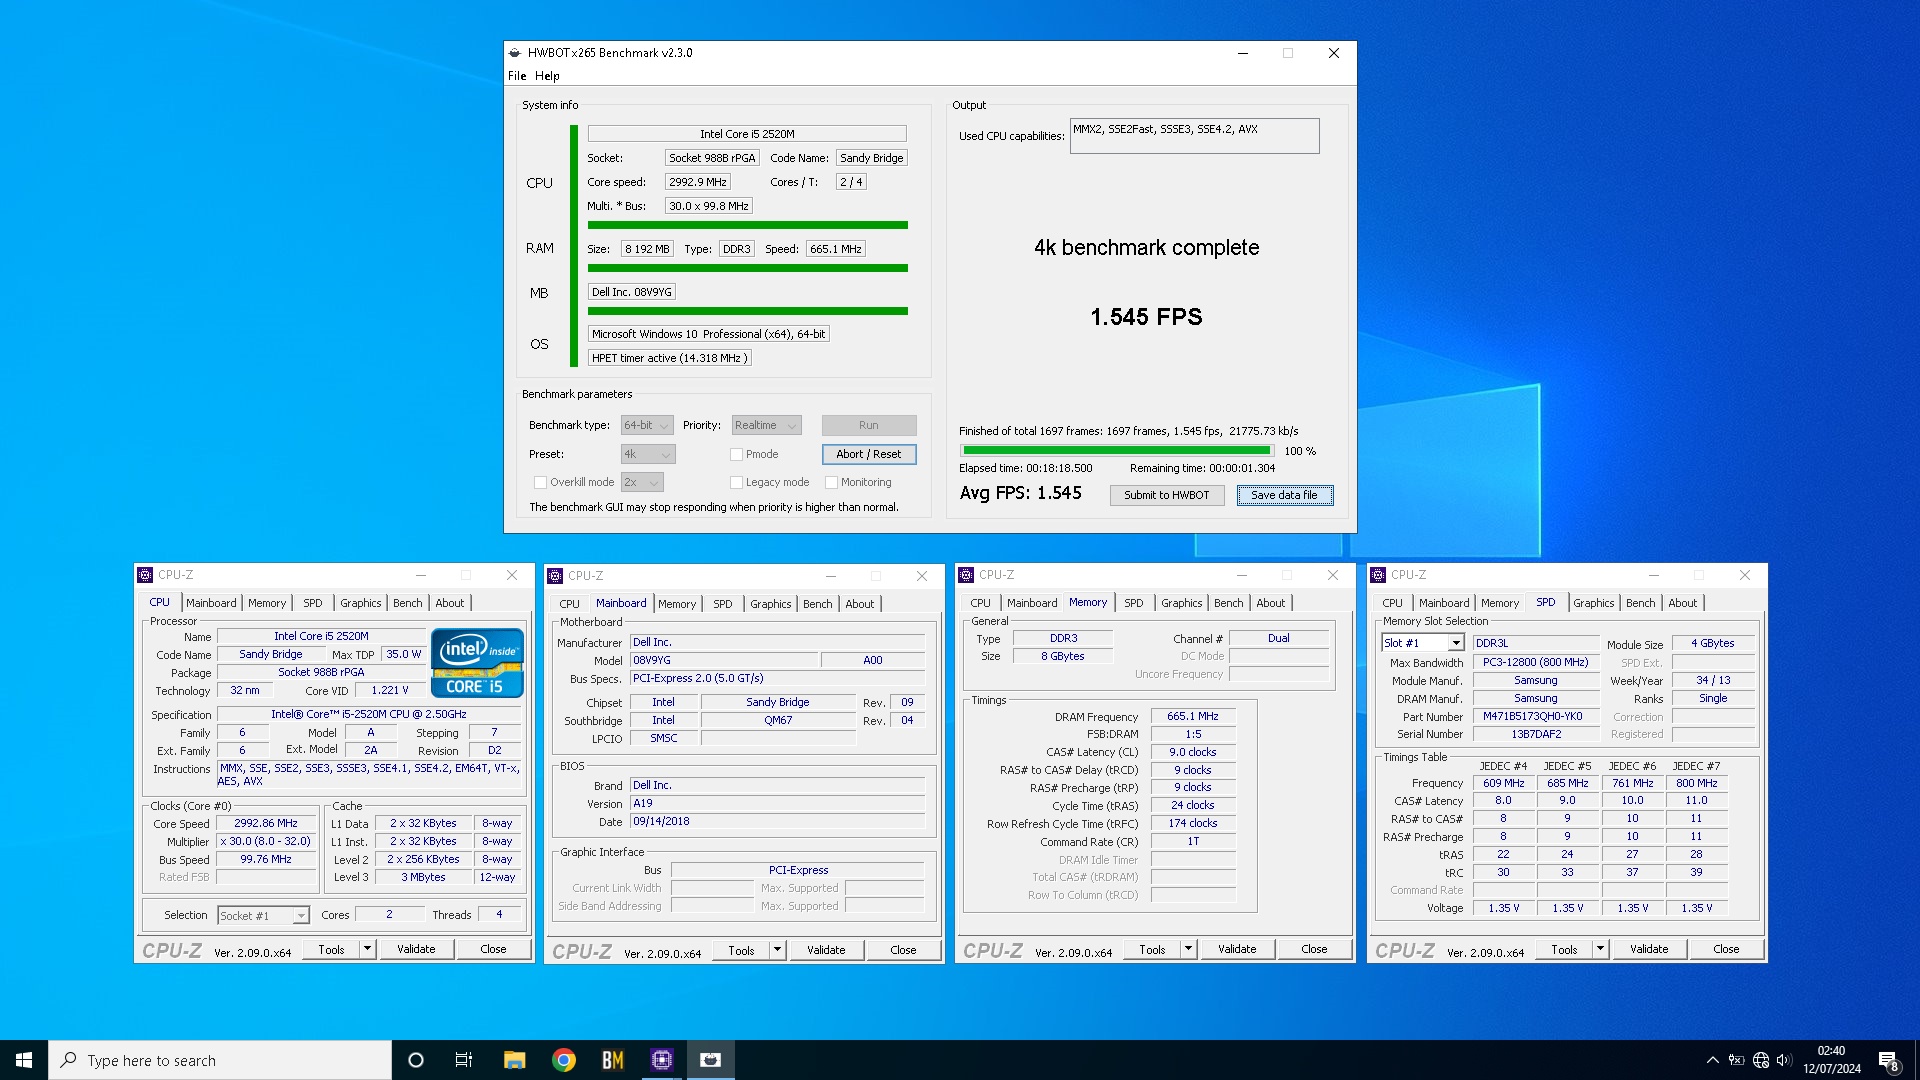The width and height of the screenshot is (1920, 1080).
Task: Click the PC3-12800 (800 MHz) bandwidth value
Action: coord(1535,662)
